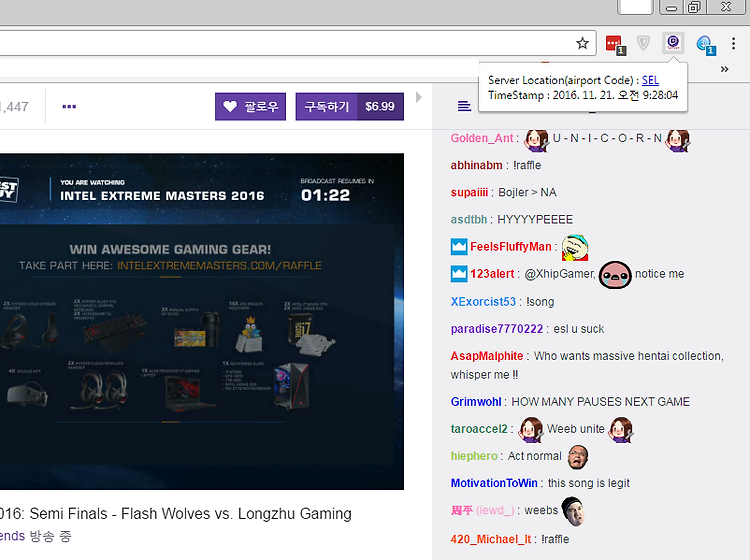The width and height of the screenshot is (750, 560).
Task: Click the blue globe extension icon
Action: [705, 44]
